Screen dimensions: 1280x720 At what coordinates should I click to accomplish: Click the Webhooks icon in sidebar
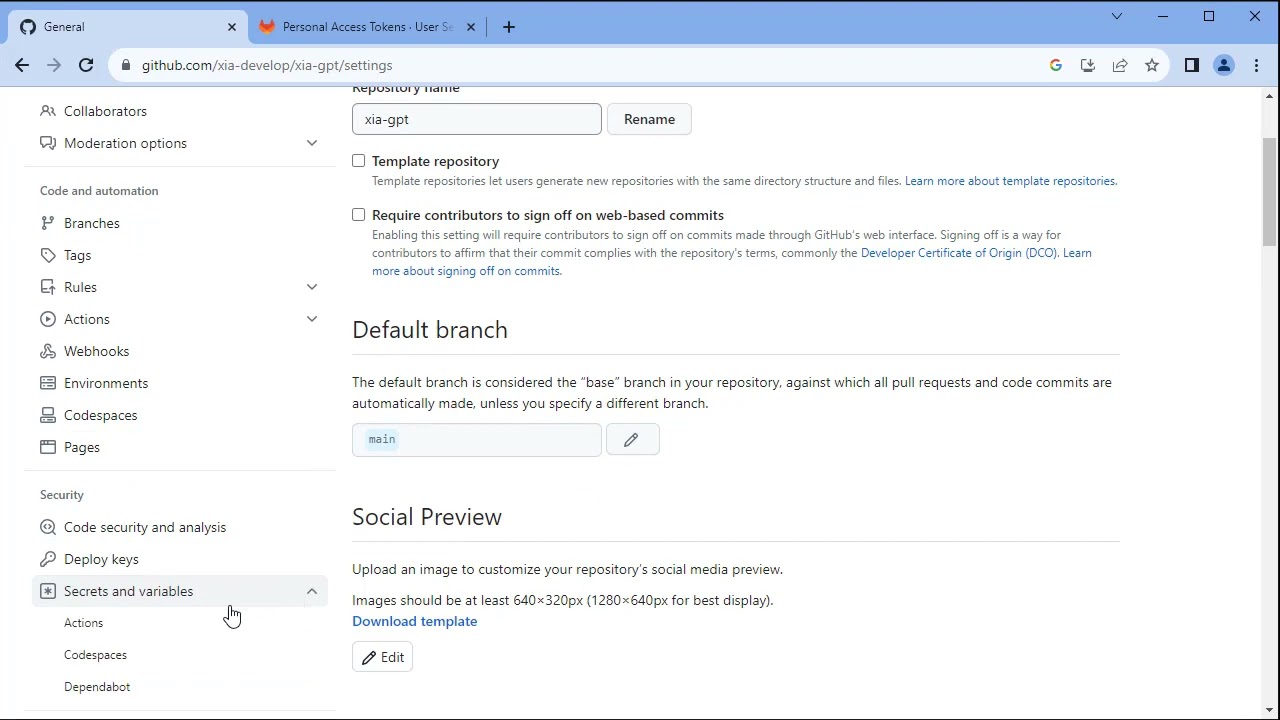click(x=48, y=351)
